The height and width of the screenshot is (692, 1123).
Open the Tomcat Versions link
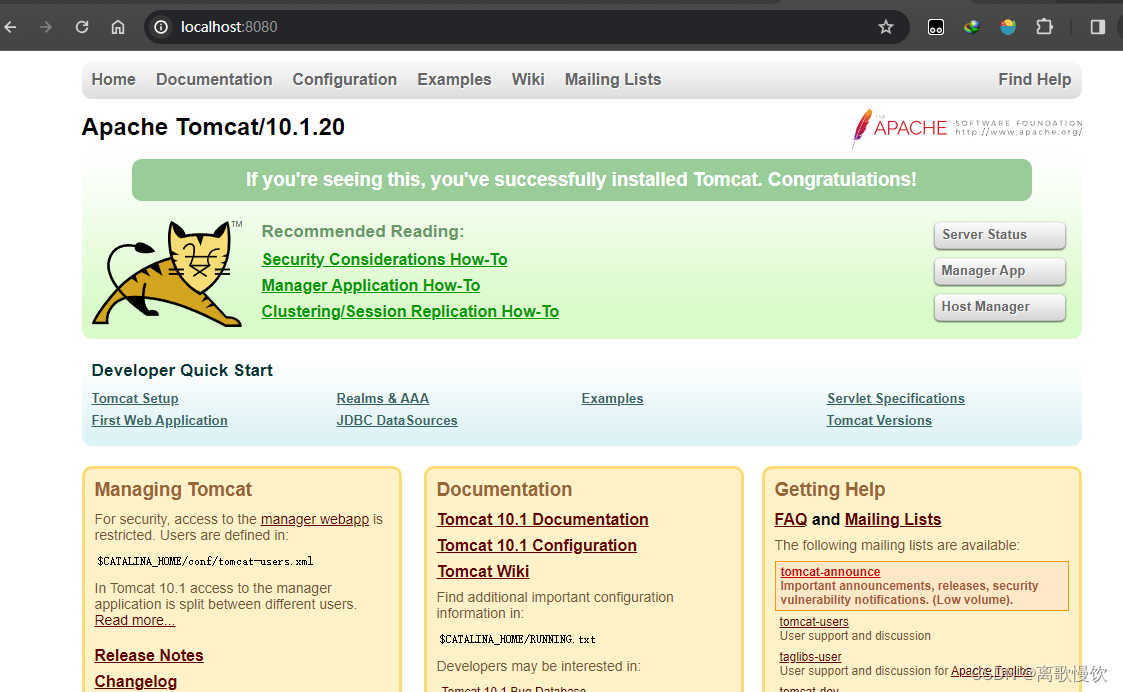879,421
